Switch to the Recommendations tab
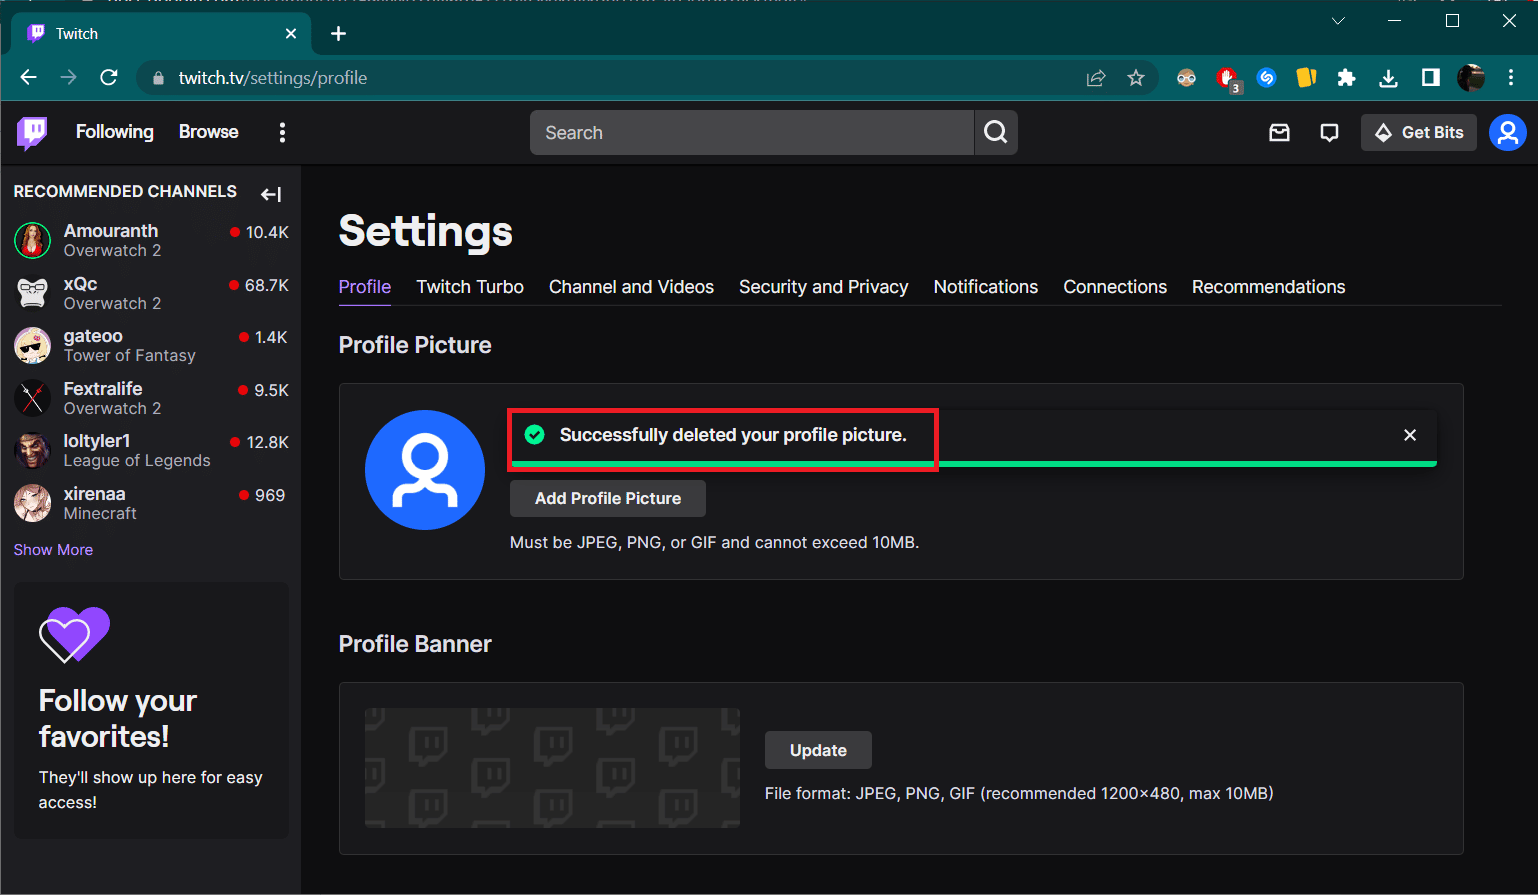1538x895 pixels. (1268, 287)
